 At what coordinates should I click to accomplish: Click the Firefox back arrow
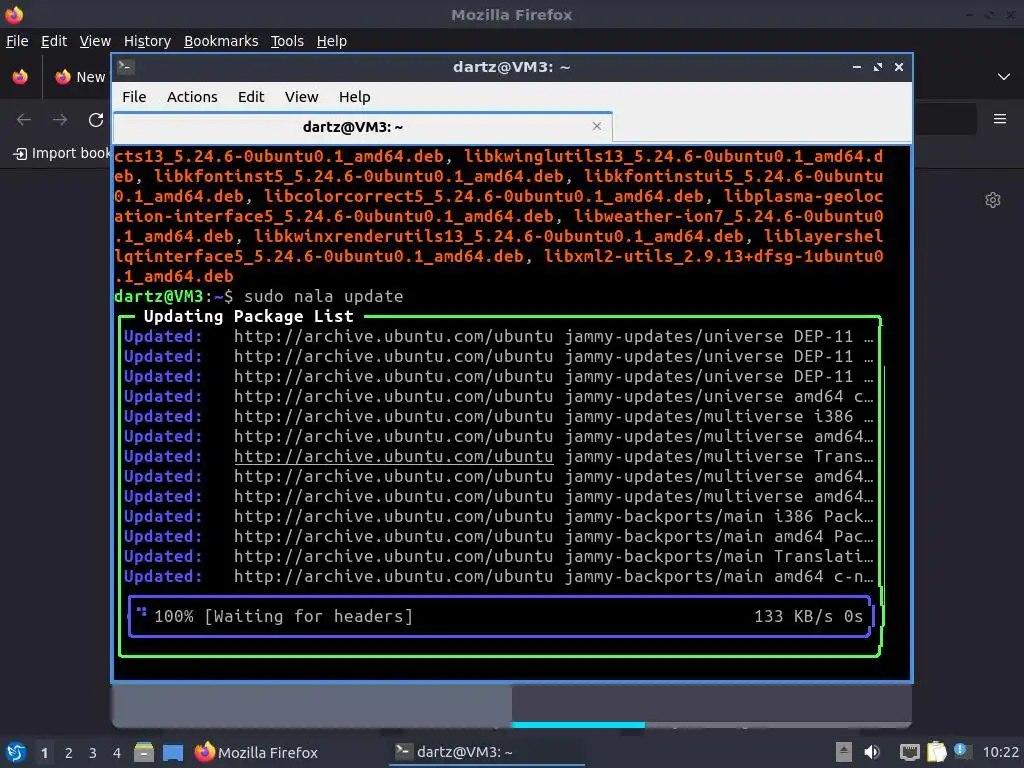coord(24,120)
